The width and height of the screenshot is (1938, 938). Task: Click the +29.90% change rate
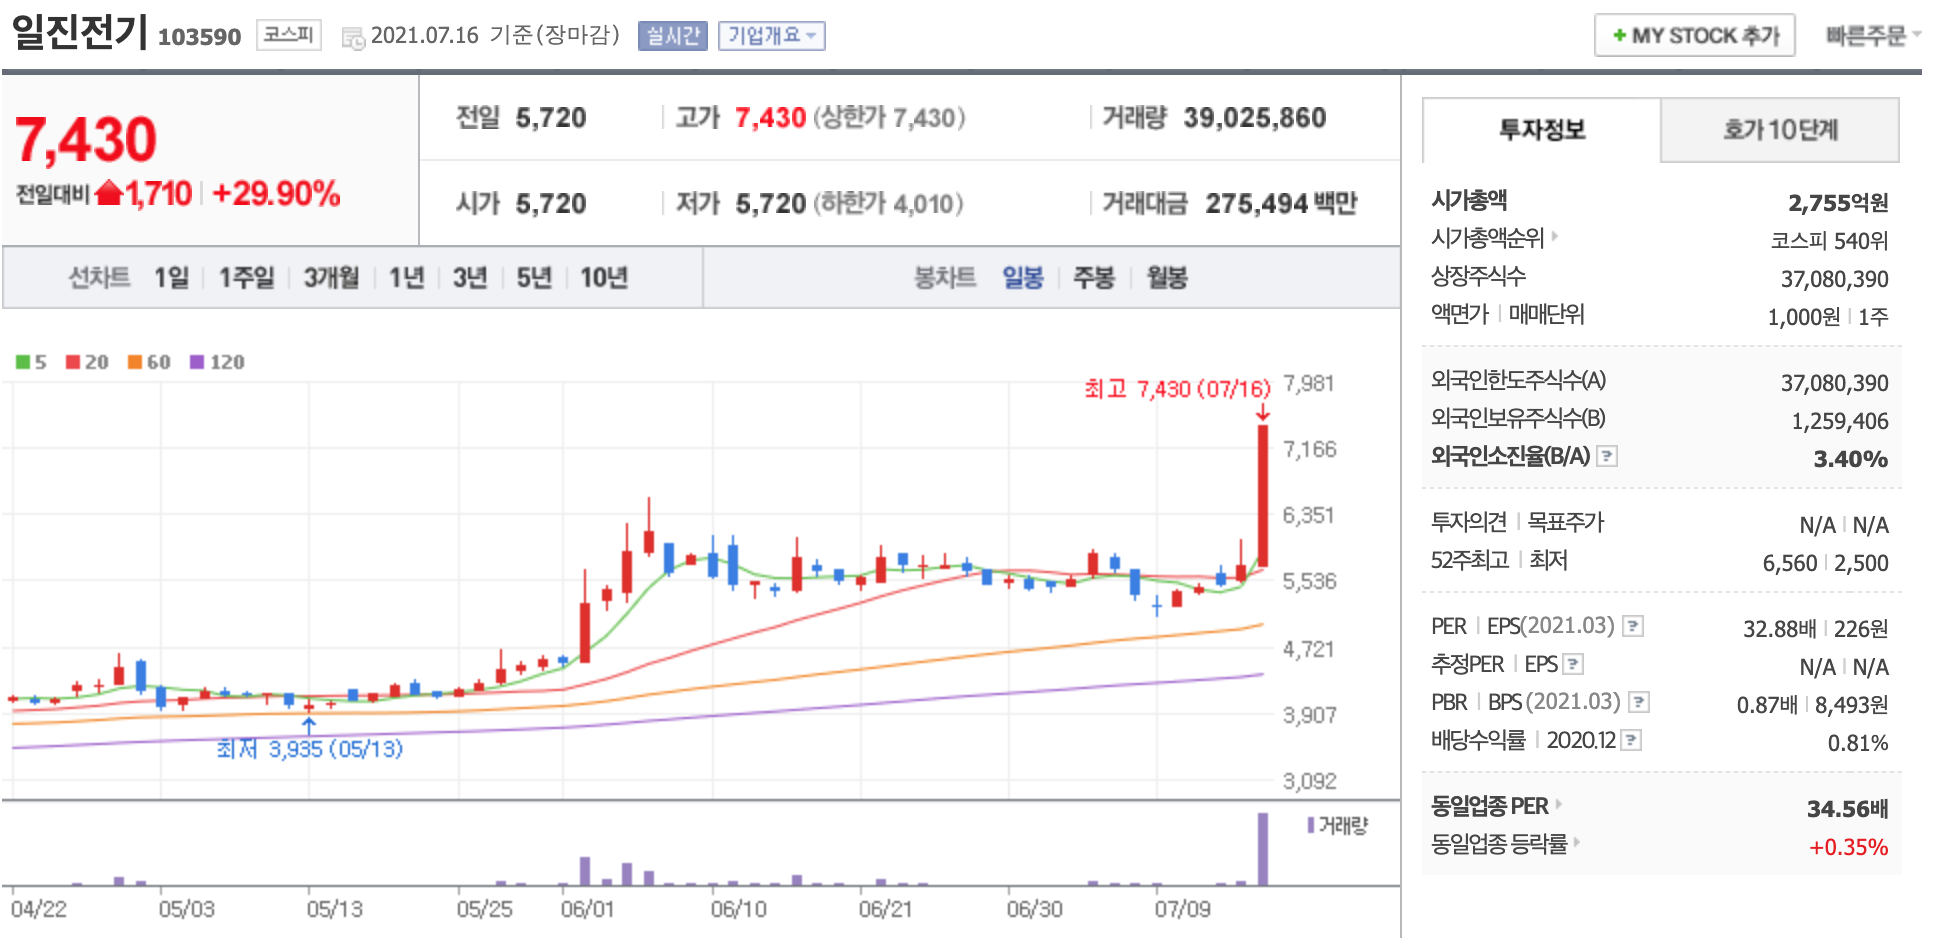[x=276, y=193]
